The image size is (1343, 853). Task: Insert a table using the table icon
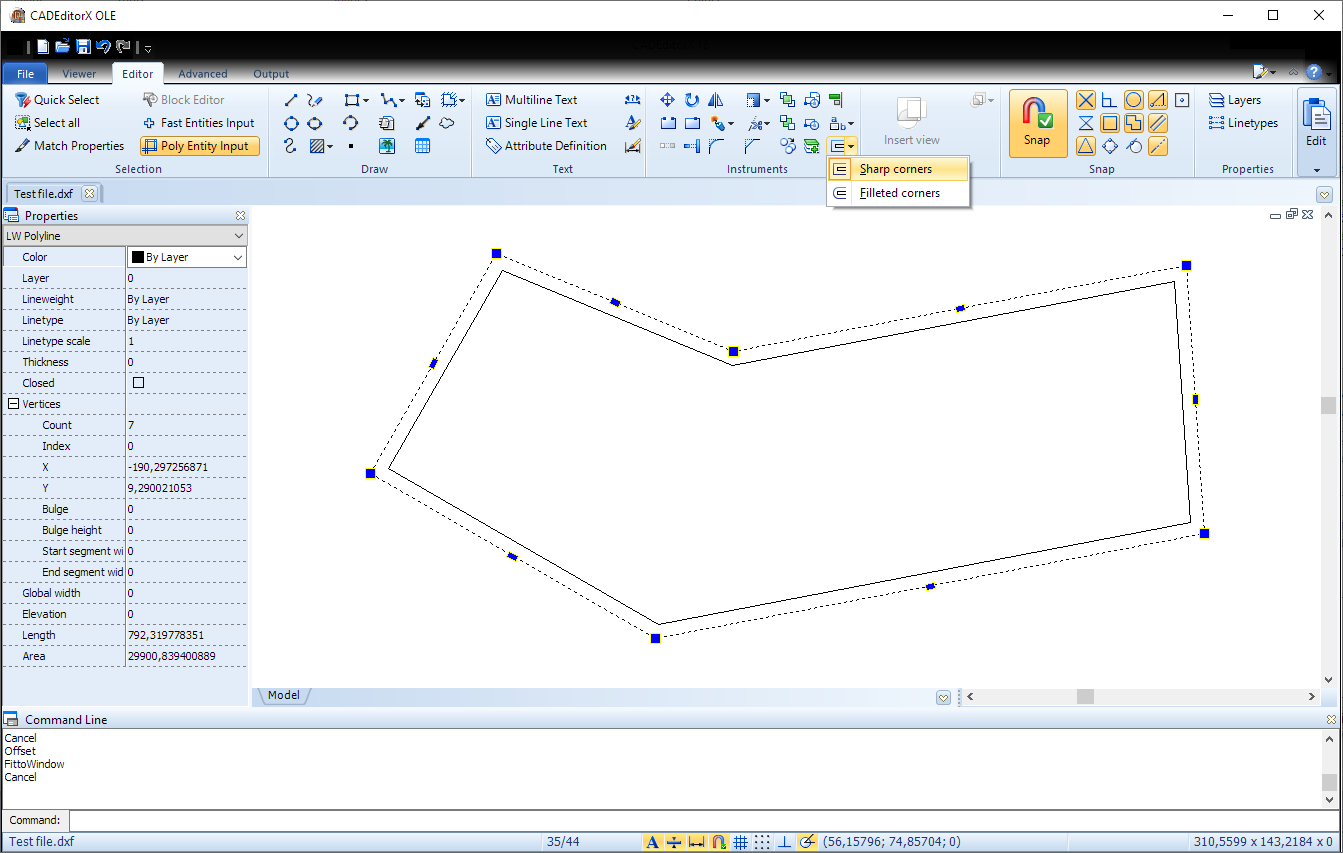(x=422, y=145)
